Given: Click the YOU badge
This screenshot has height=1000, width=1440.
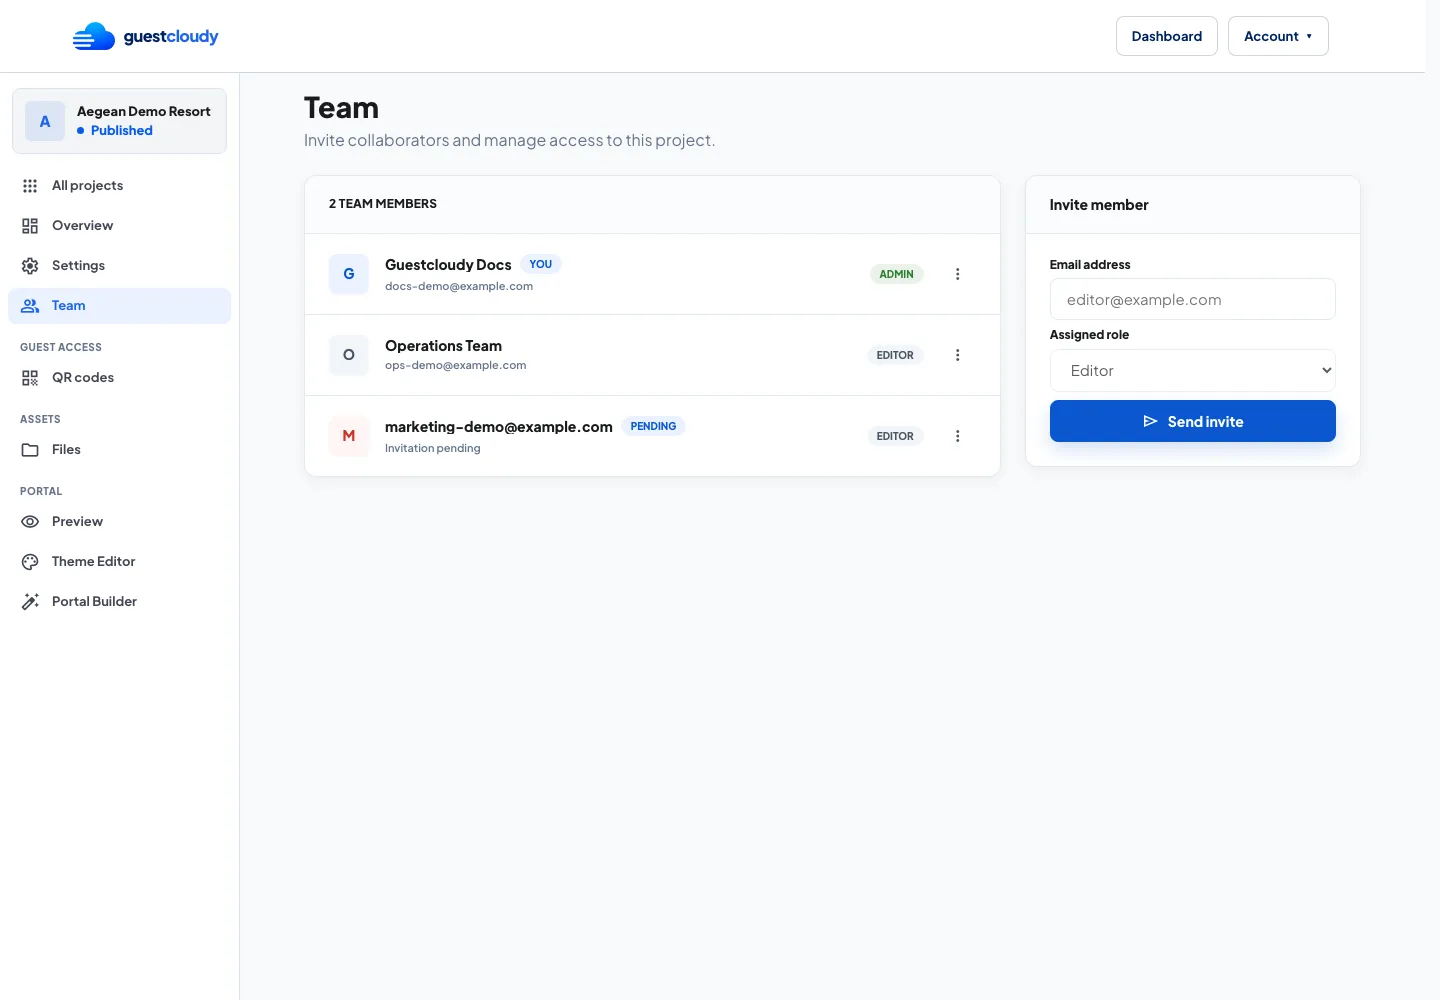Looking at the screenshot, I should (x=541, y=264).
